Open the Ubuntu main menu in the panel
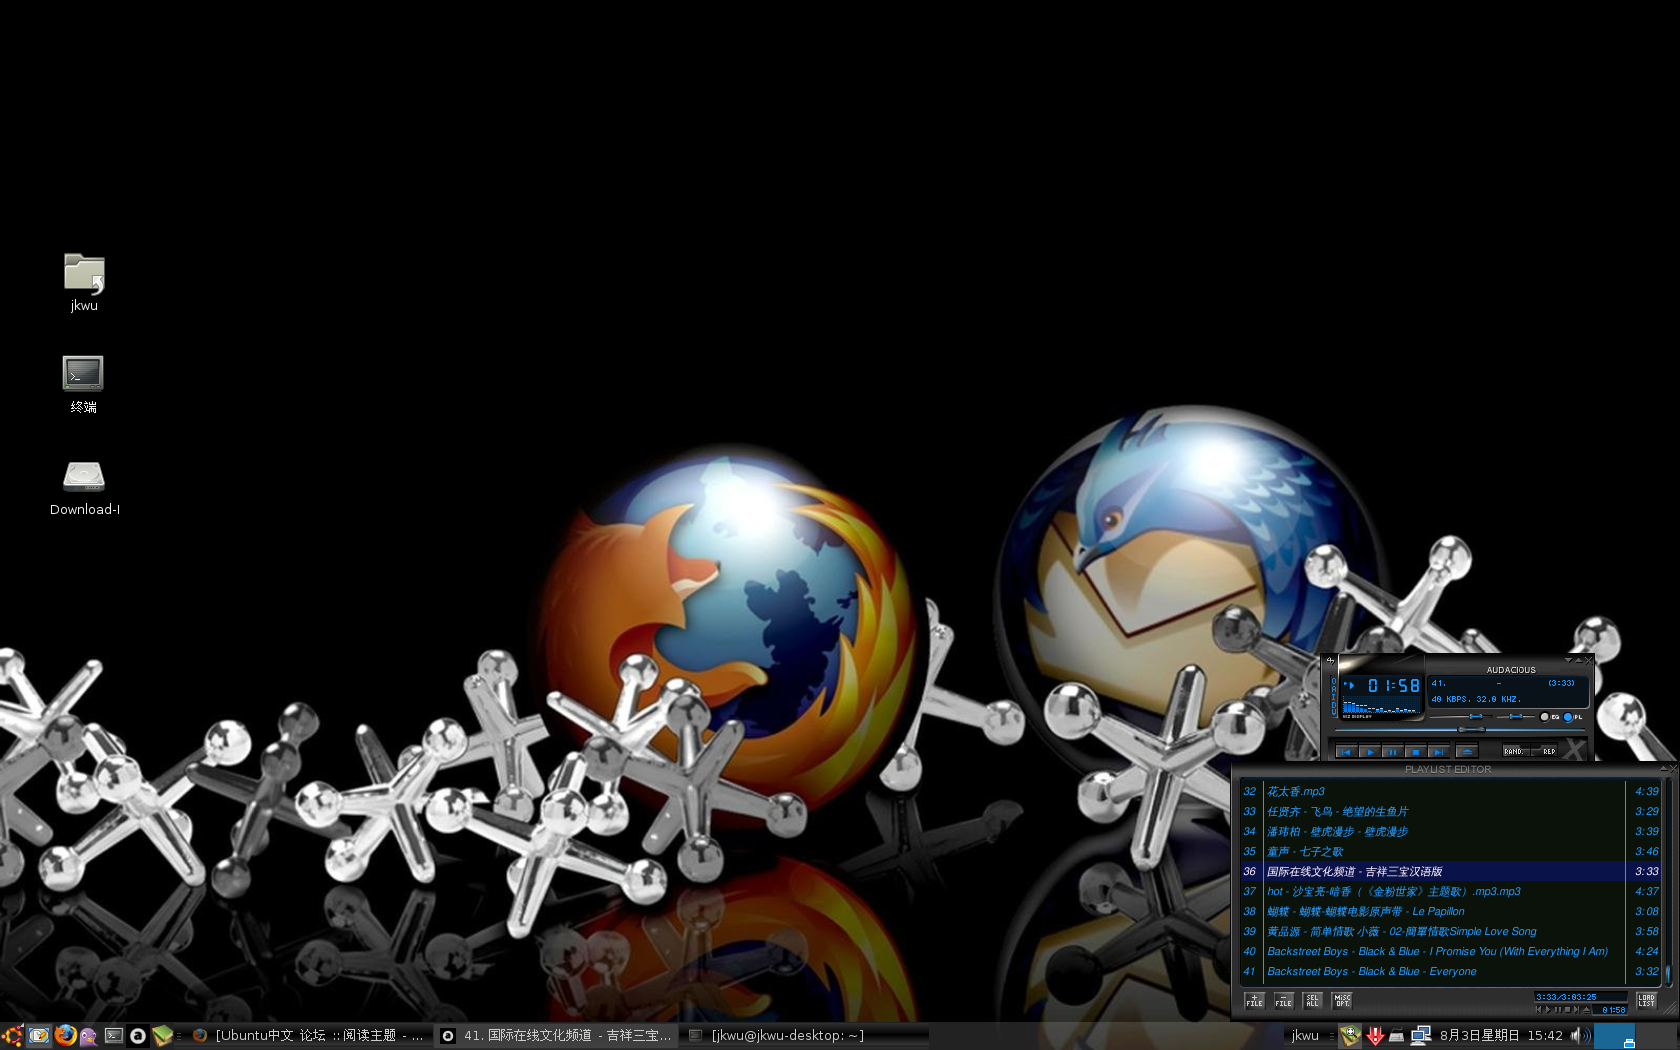Viewport: 1680px width, 1050px height. [12, 1036]
